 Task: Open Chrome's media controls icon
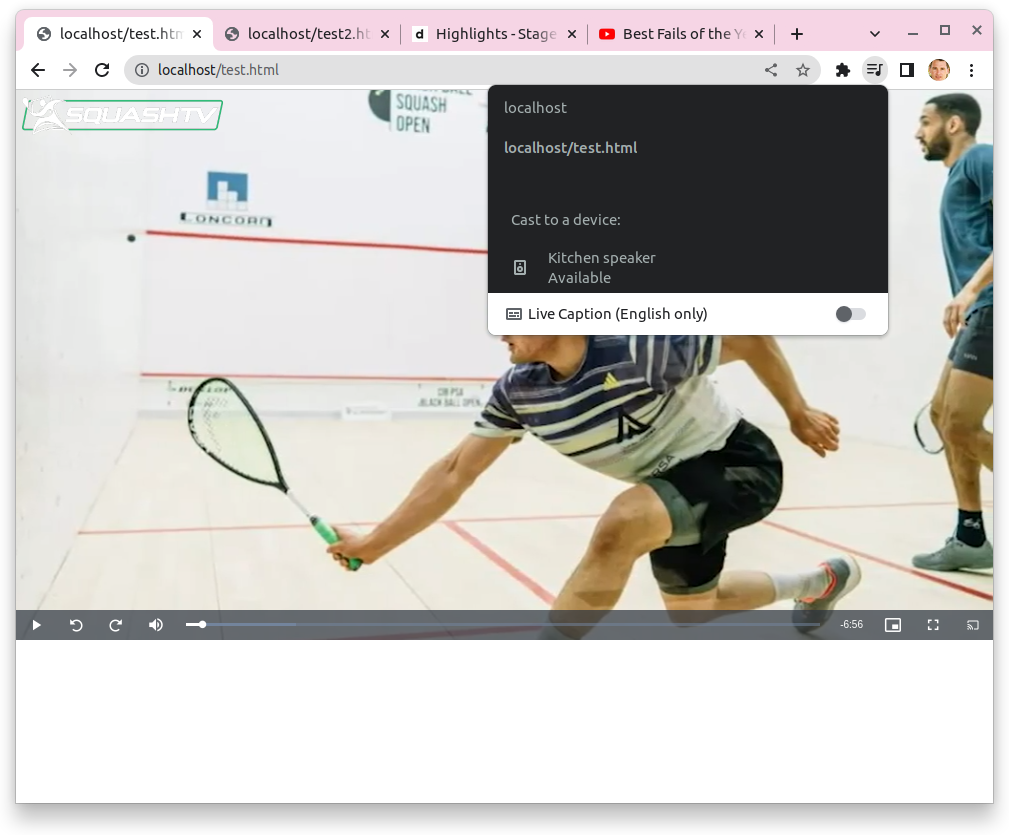(x=875, y=70)
